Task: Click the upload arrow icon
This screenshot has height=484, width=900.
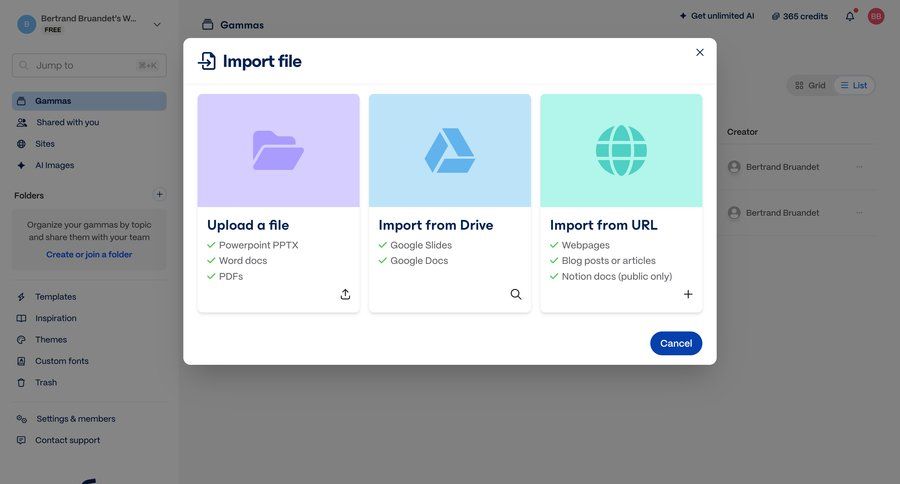Action: point(345,294)
